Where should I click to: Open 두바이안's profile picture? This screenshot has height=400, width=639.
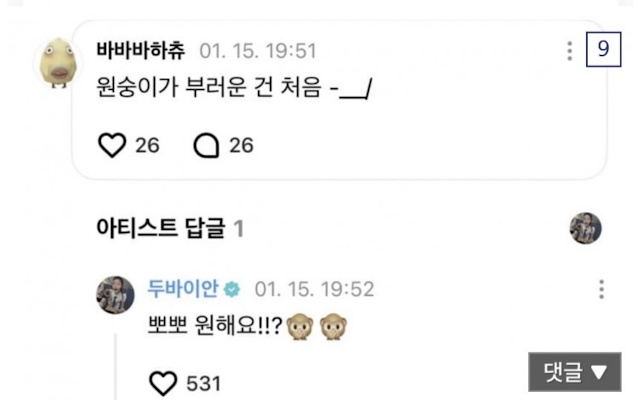[115, 294]
